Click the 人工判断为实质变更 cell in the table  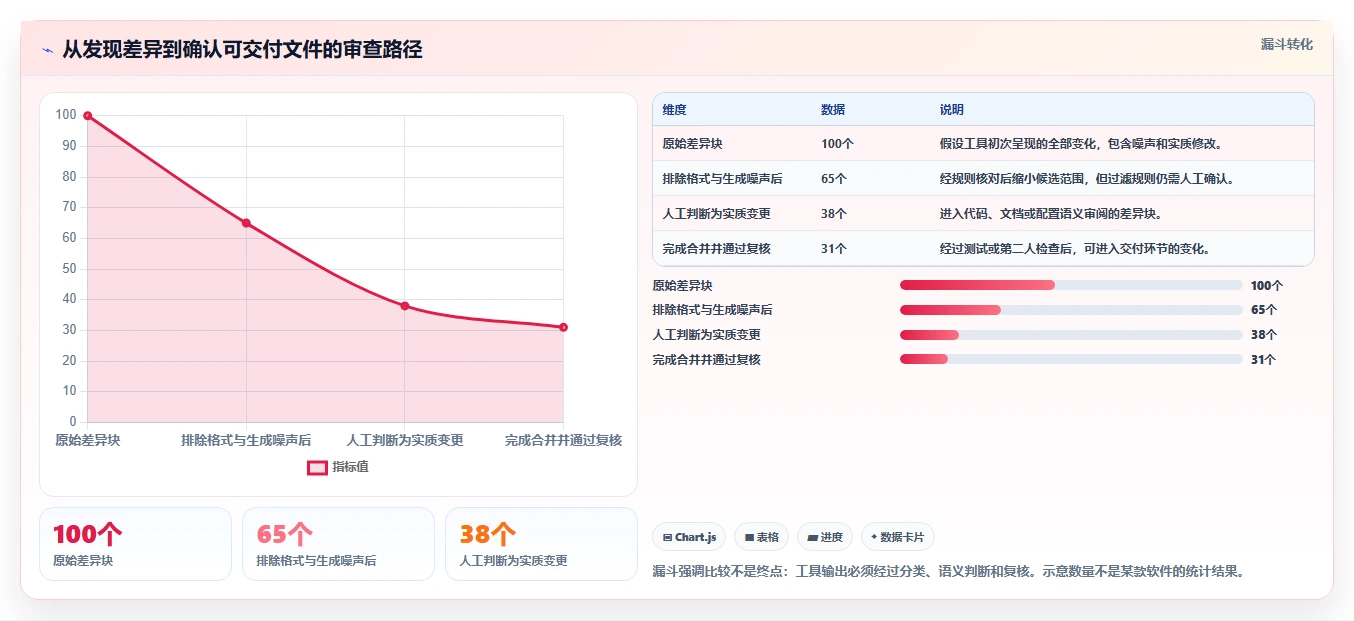click(x=716, y=214)
